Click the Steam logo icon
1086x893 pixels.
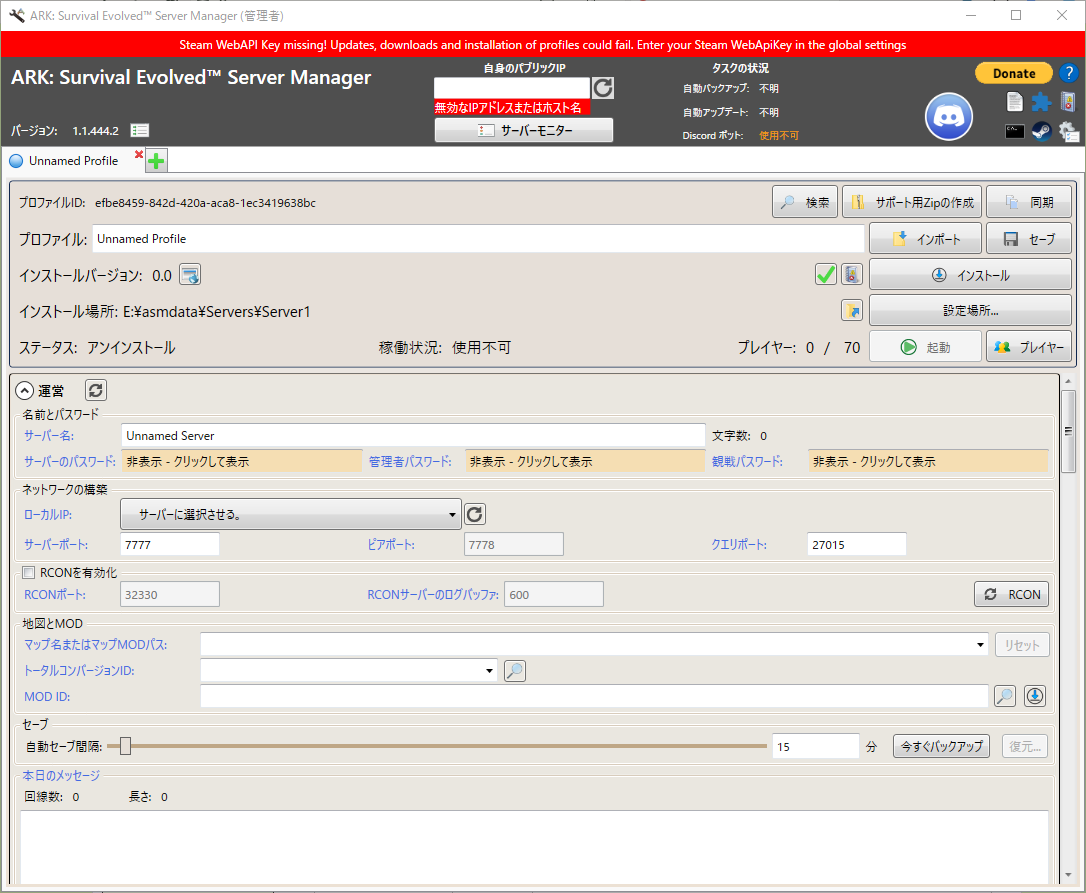(x=1041, y=131)
